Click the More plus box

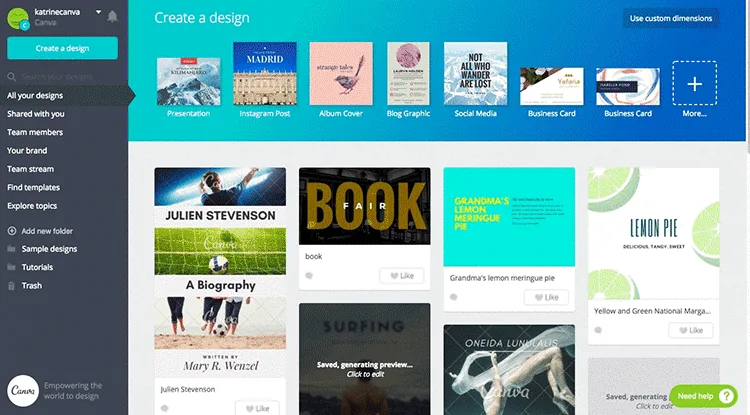(x=695, y=83)
